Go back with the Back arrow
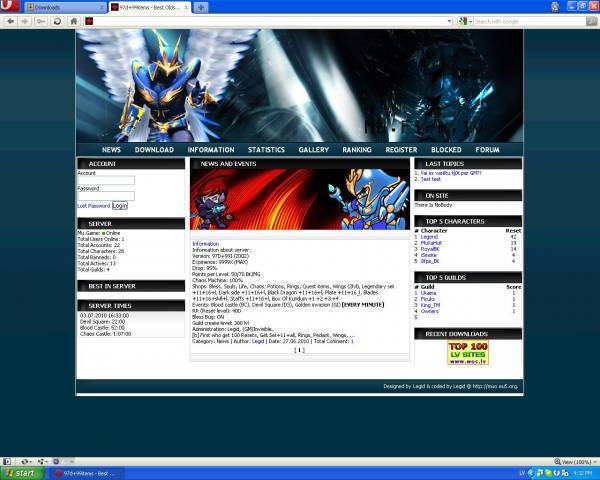 [10, 21]
